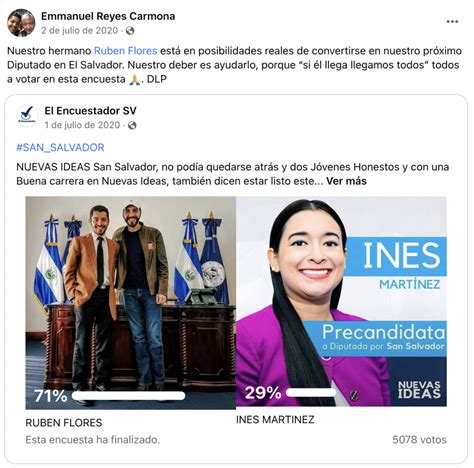The width and height of the screenshot is (474, 468).
Task: Open the 1 de julio de 2020 timestamp
Action: coord(82,125)
